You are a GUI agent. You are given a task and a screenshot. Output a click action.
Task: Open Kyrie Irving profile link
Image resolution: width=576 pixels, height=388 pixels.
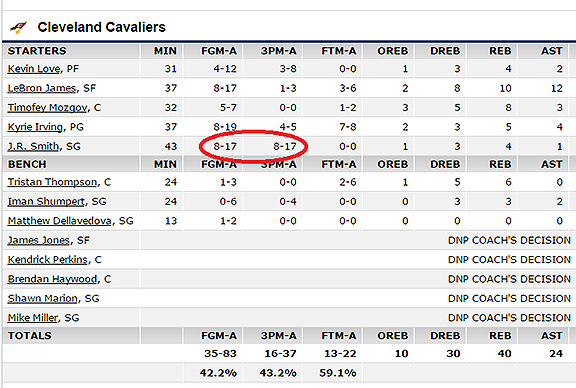[x=35, y=127]
